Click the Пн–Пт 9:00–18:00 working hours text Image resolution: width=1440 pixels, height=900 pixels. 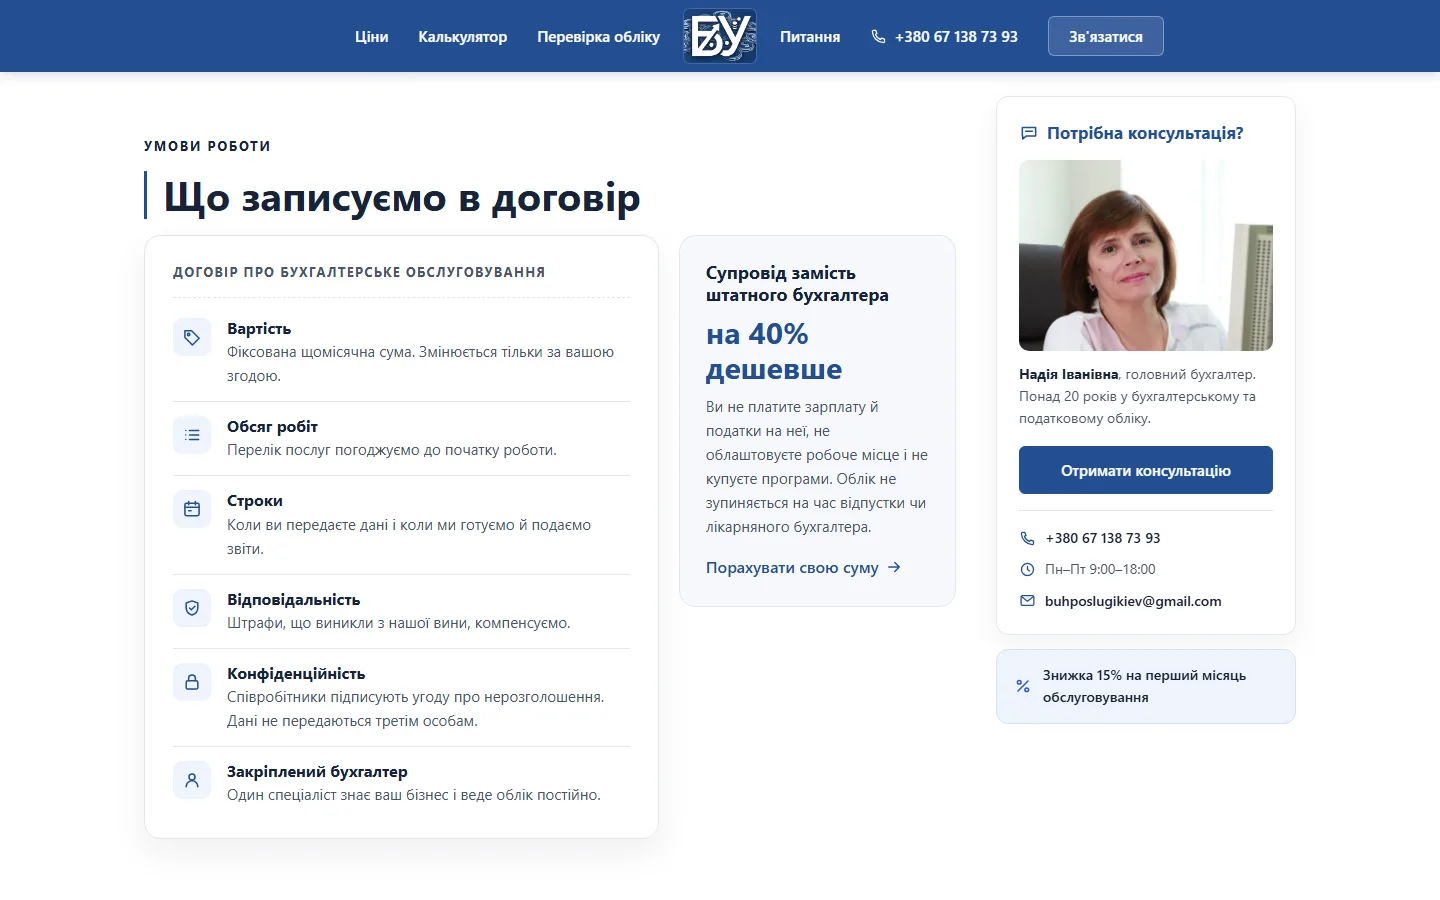tap(1100, 569)
